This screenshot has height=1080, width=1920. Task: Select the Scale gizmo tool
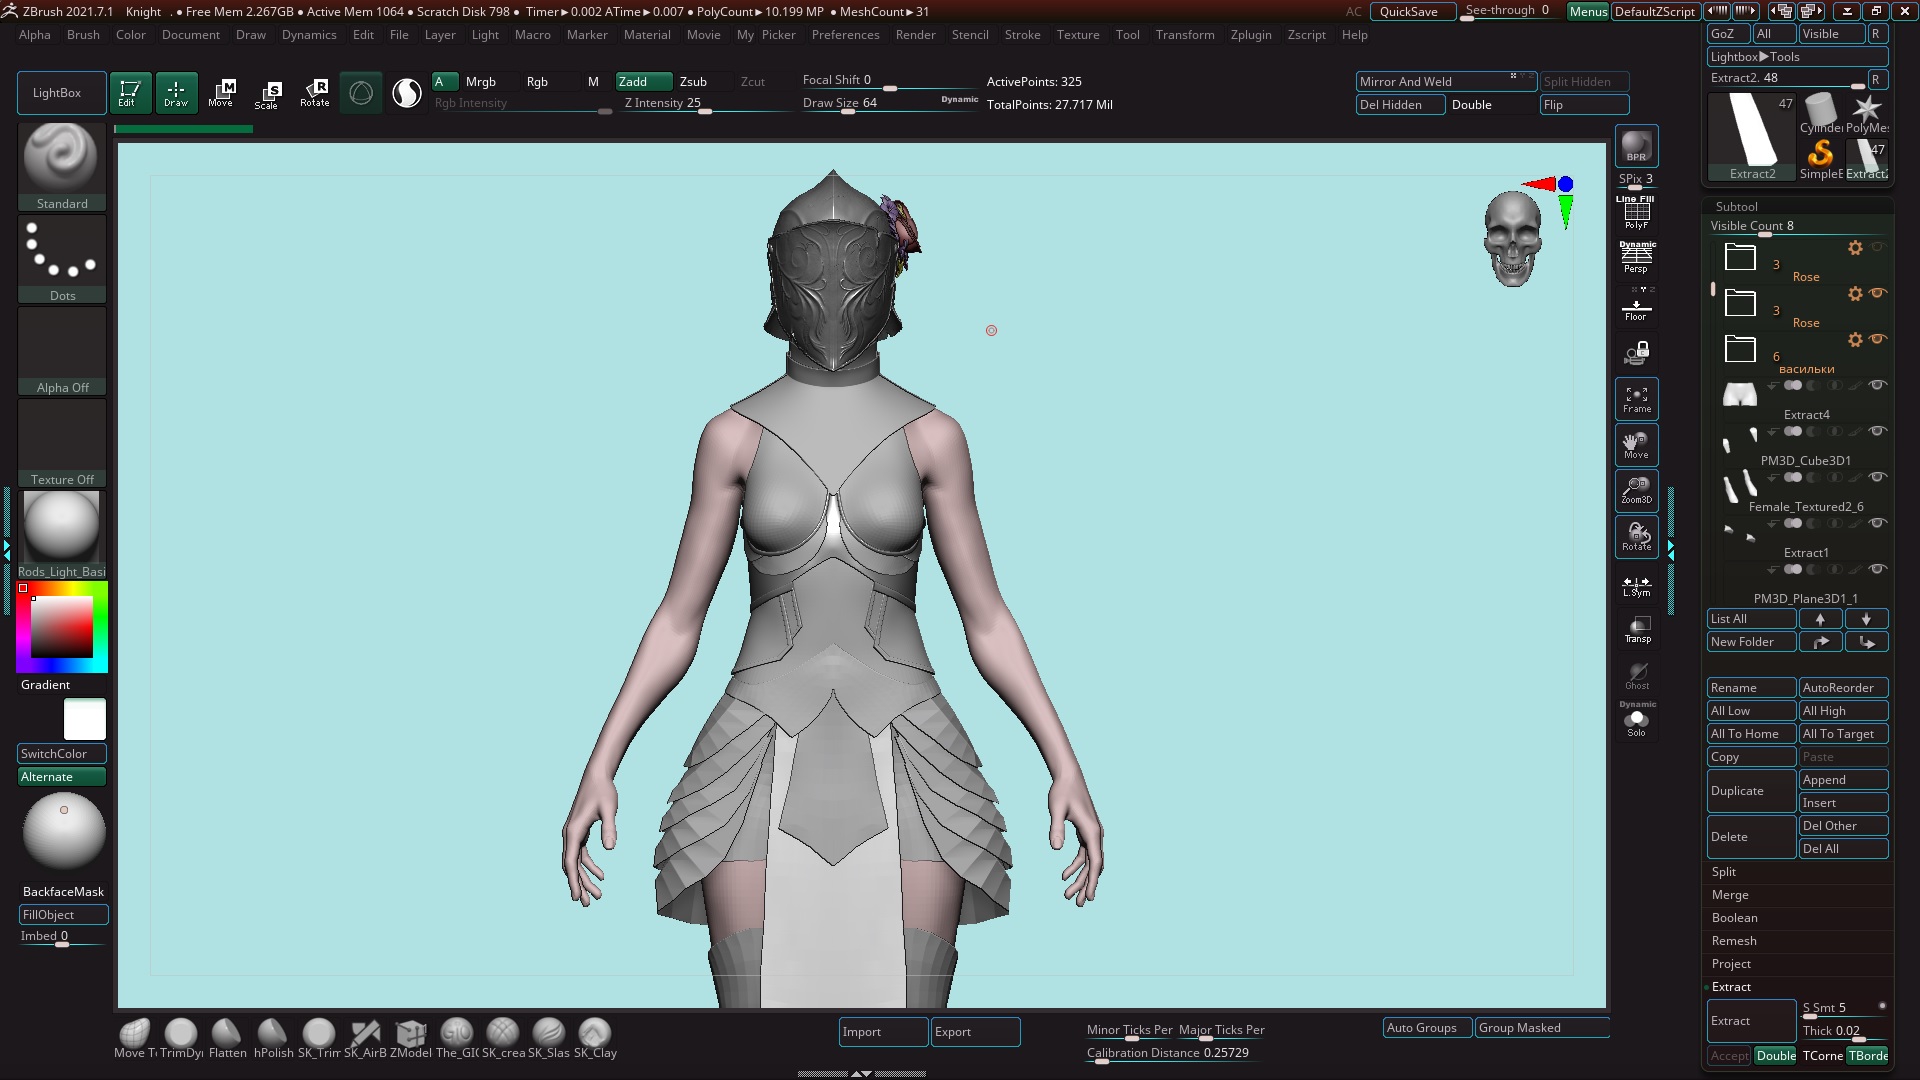[266, 93]
